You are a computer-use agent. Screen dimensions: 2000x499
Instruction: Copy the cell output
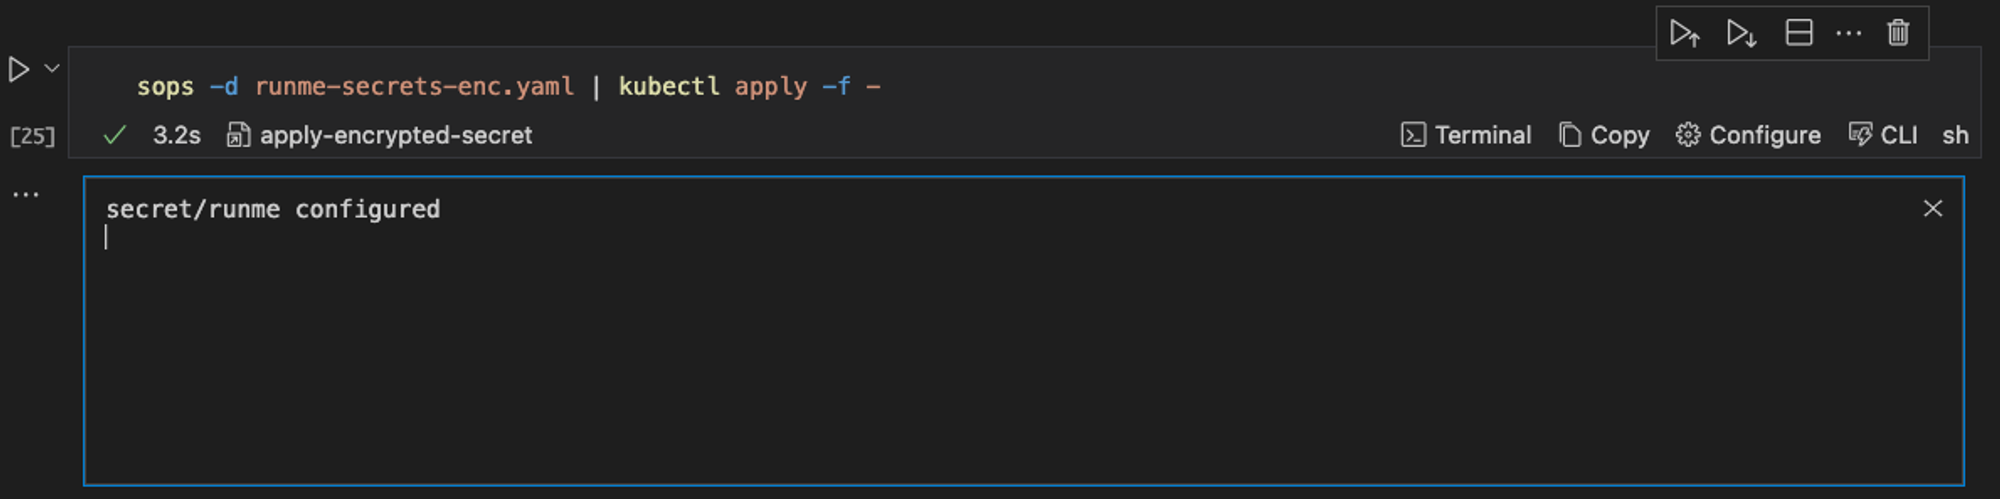point(1604,135)
